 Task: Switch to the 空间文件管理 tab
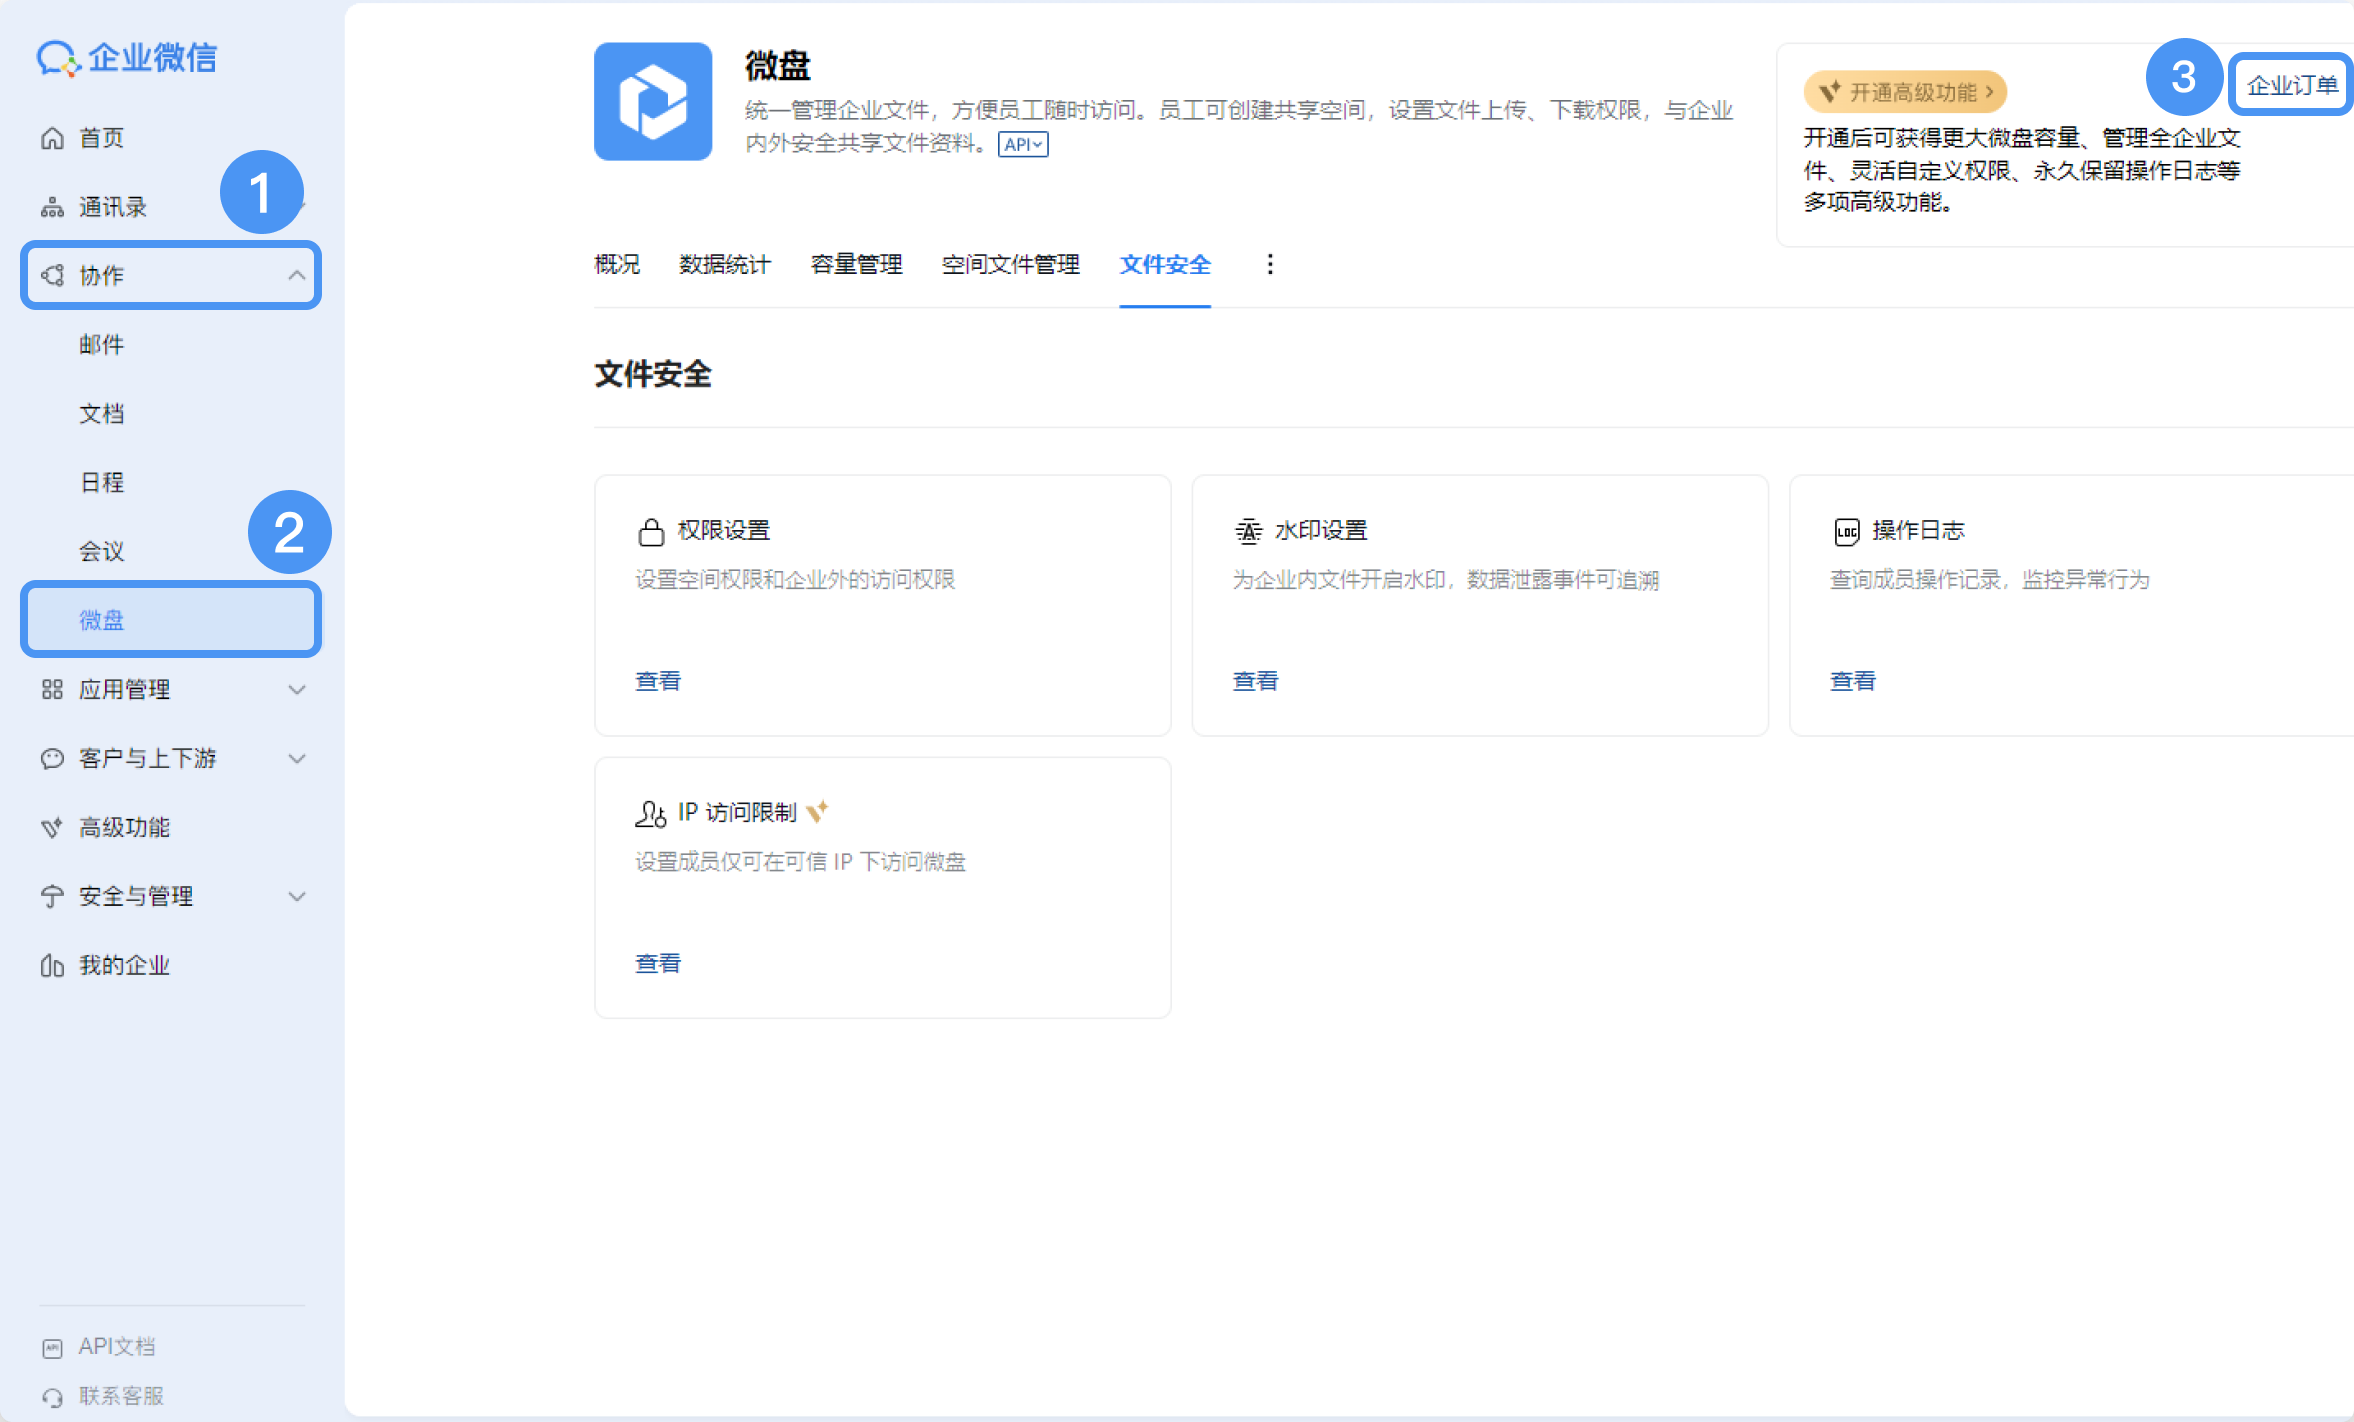pyautogui.click(x=1011, y=264)
